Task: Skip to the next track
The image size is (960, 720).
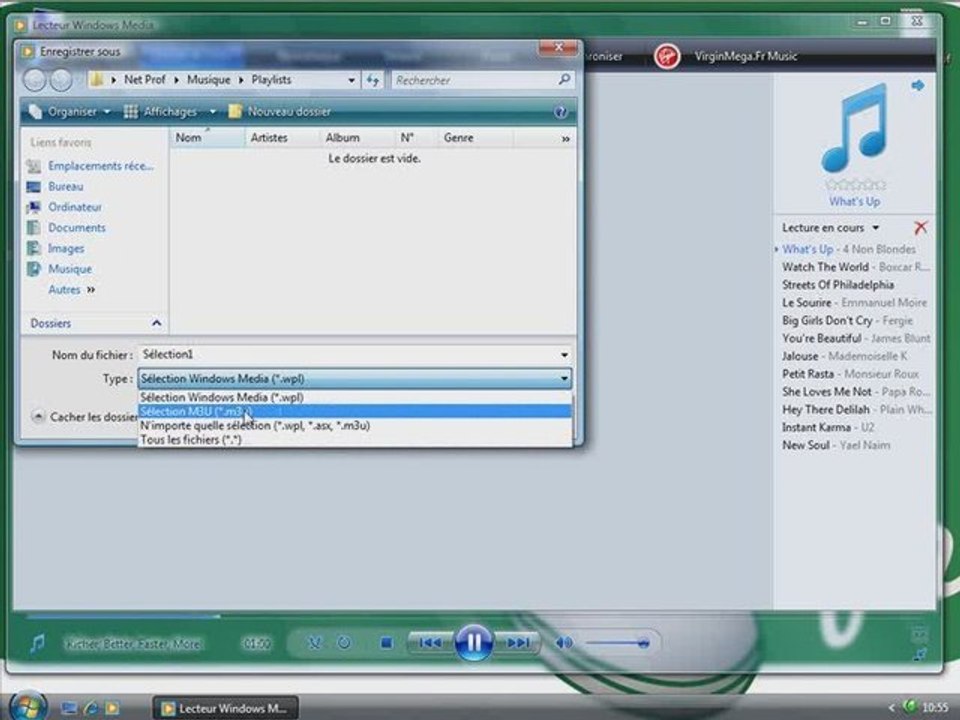Action: click(x=517, y=642)
